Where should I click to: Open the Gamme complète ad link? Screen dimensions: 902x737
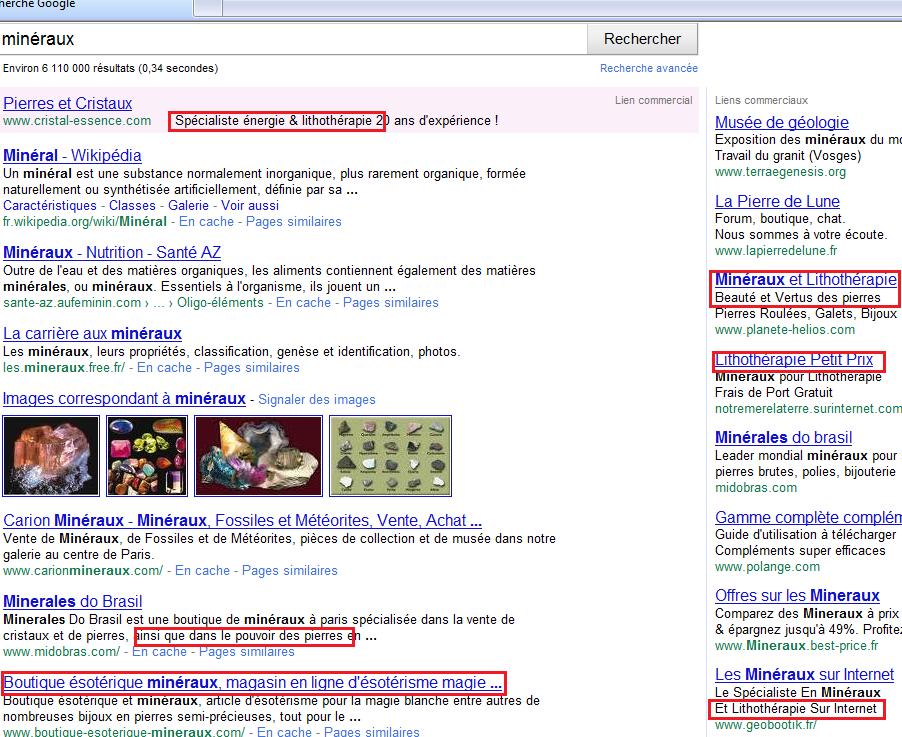808,518
